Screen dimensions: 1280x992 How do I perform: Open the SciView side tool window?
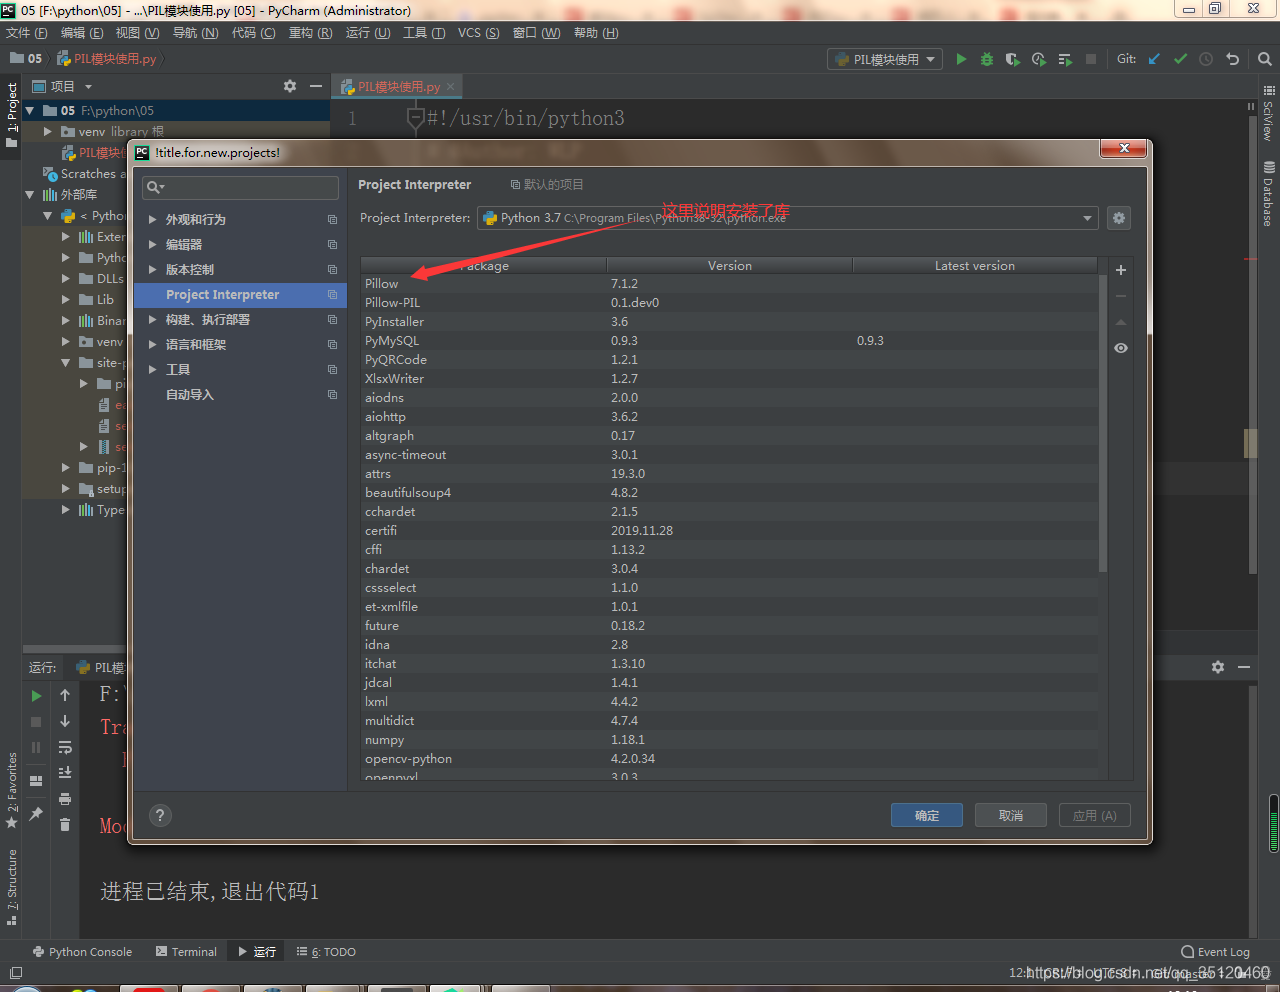click(x=1268, y=113)
